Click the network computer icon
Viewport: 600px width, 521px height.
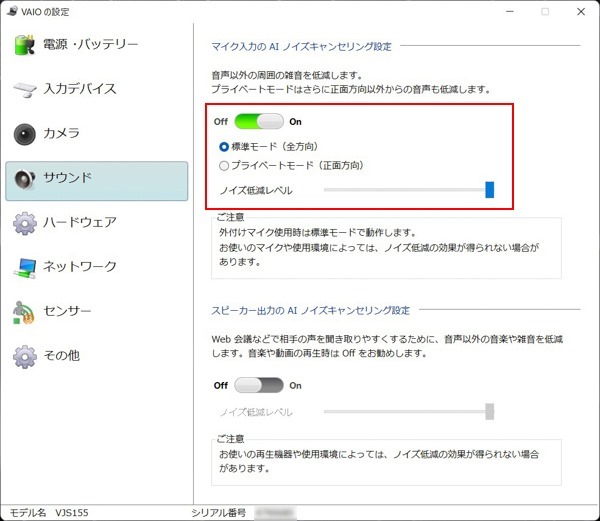click(x=24, y=268)
